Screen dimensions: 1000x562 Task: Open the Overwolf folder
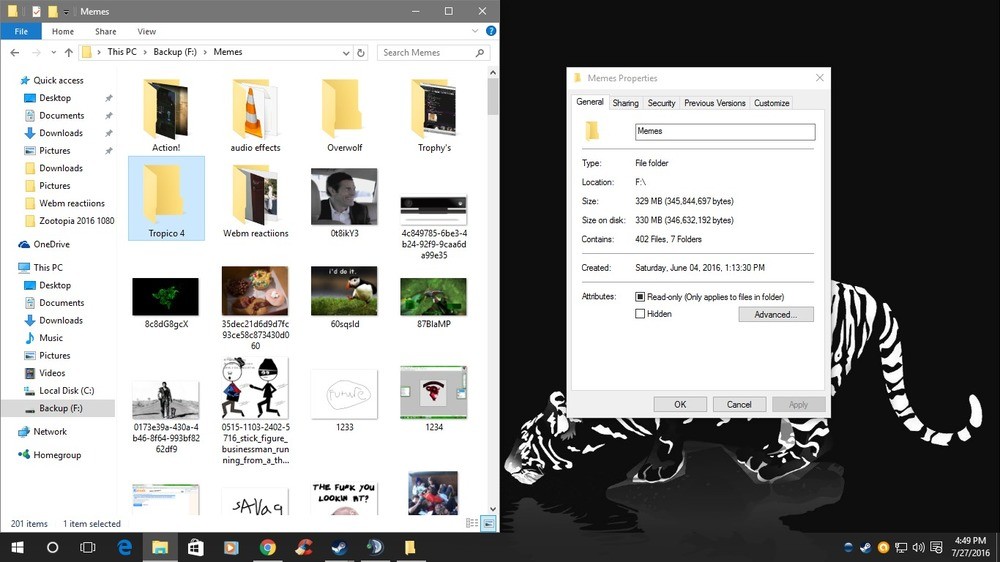(x=344, y=116)
